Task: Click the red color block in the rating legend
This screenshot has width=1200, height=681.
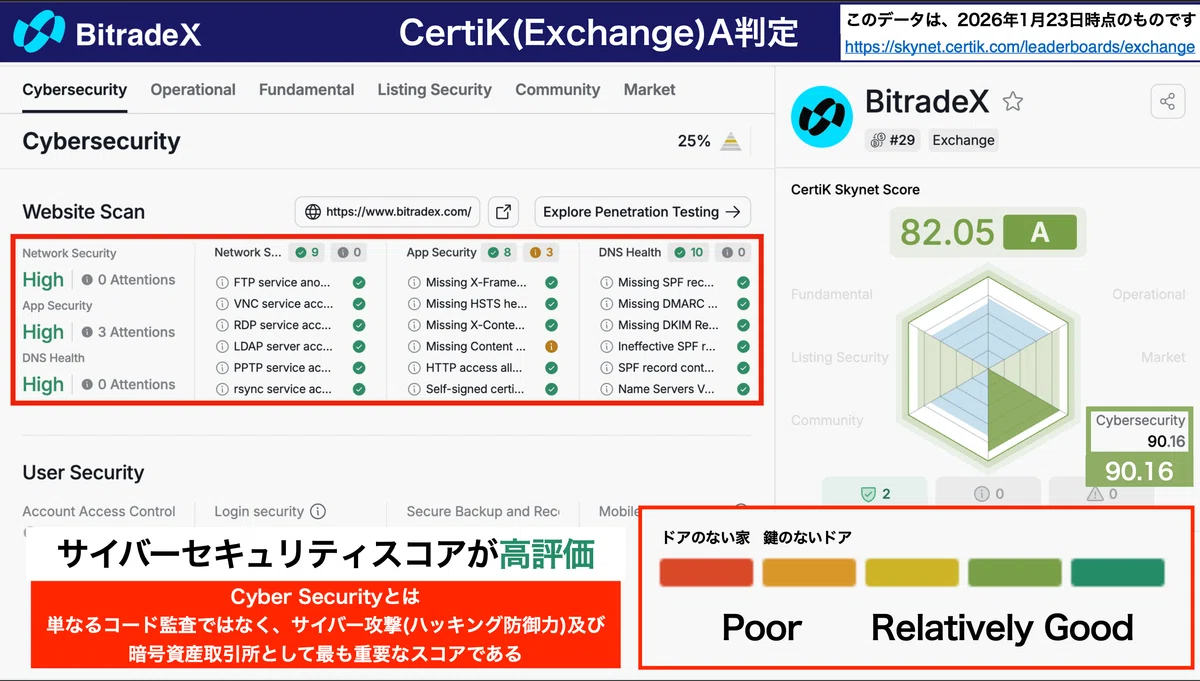Action: (706, 572)
